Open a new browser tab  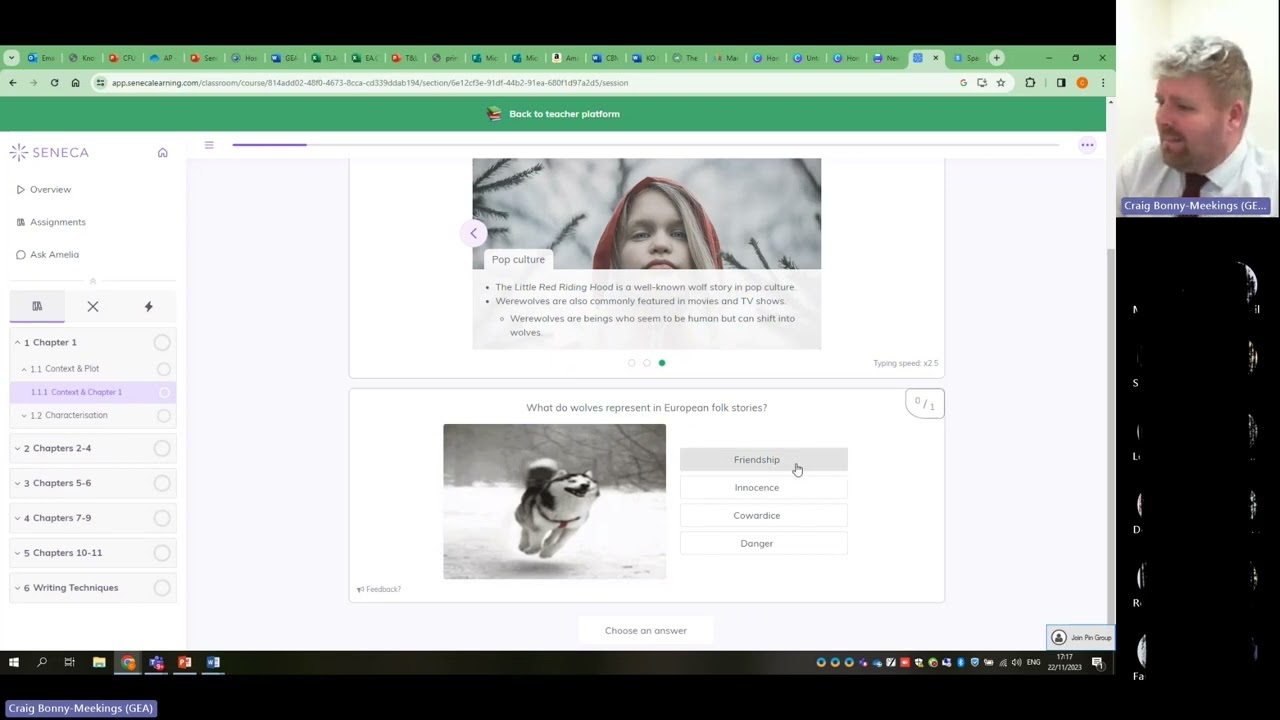(996, 58)
